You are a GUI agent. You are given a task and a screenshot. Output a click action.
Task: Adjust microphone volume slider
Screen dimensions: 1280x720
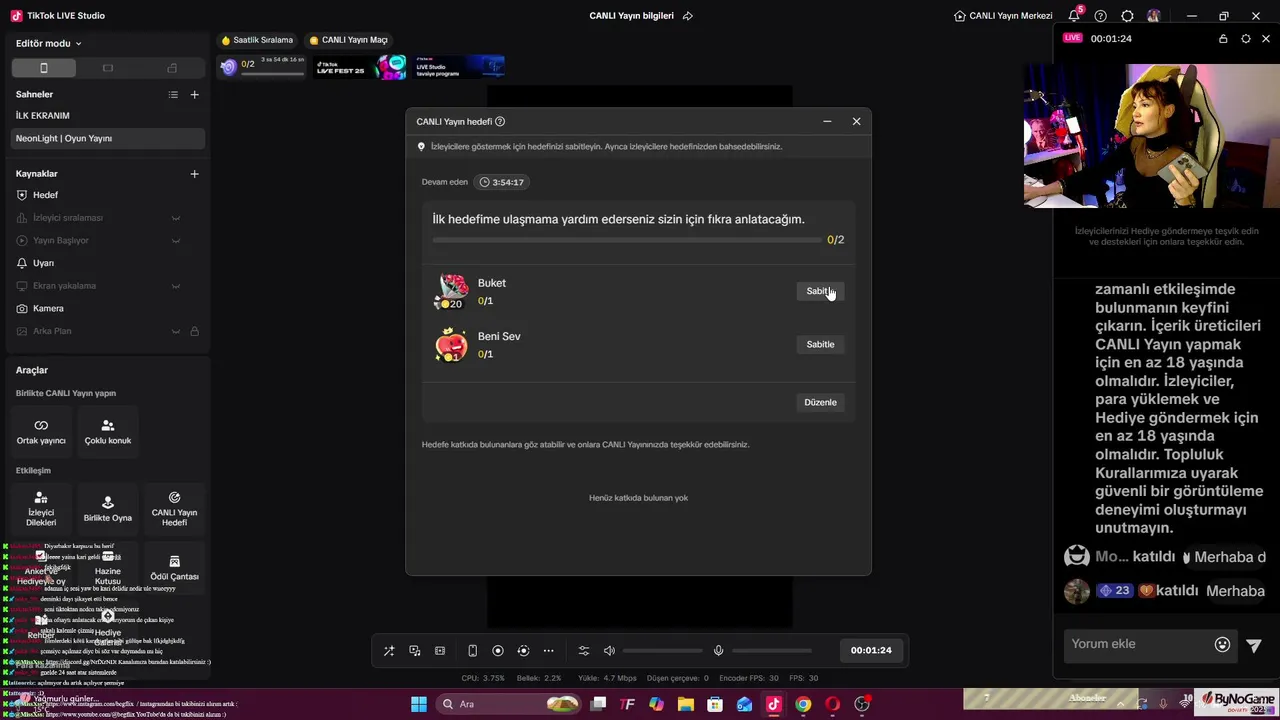[772, 651]
